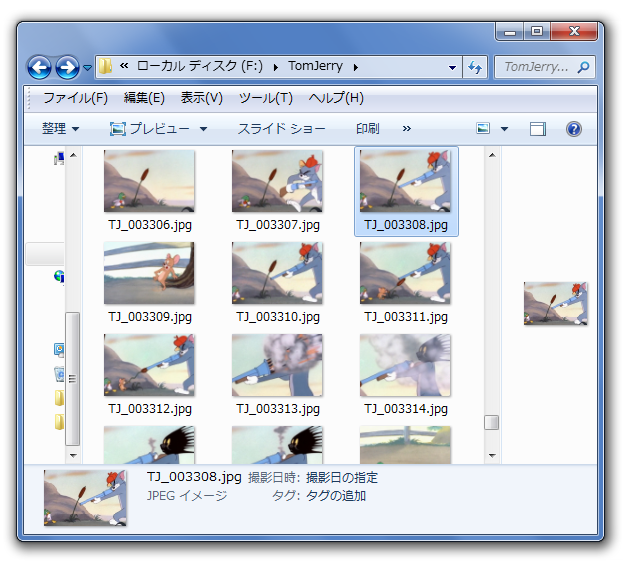This screenshot has height=580, width=630.
Task: Close the Explorer window
Action: point(574,32)
